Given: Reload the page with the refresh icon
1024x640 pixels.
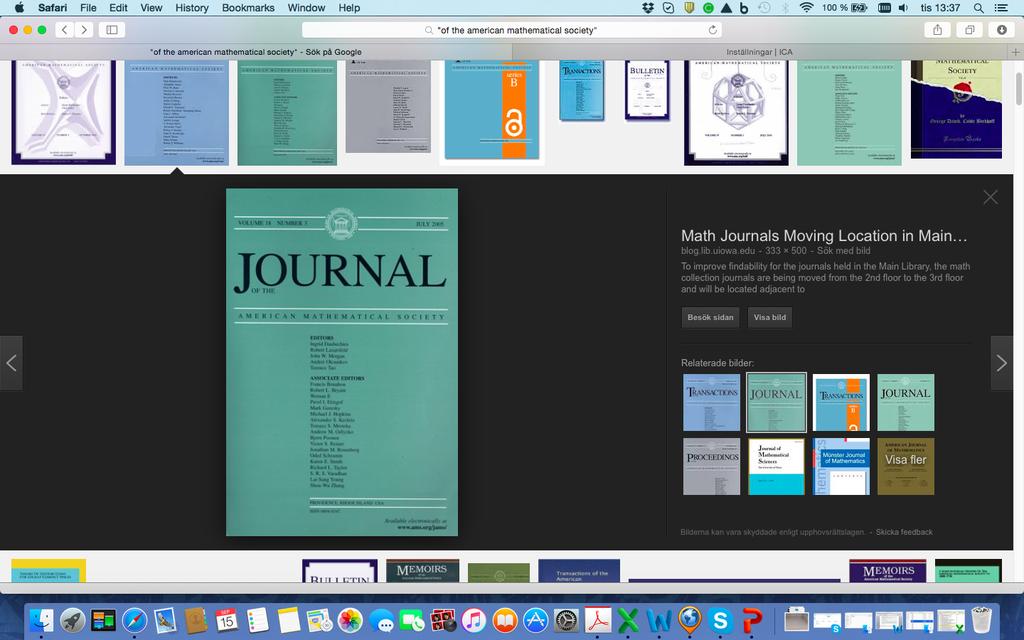Looking at the screenshot, I should tap(712, 30).
